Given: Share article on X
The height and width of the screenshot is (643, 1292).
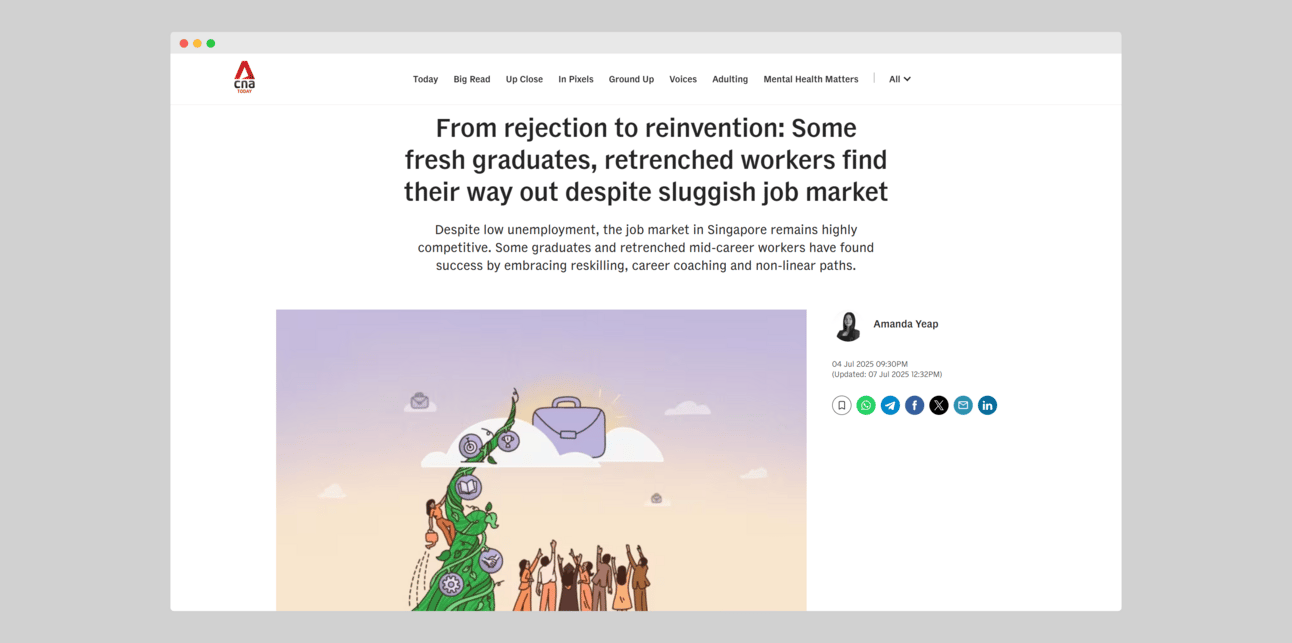Looking at the screenshot, I should tap(939, 405).
